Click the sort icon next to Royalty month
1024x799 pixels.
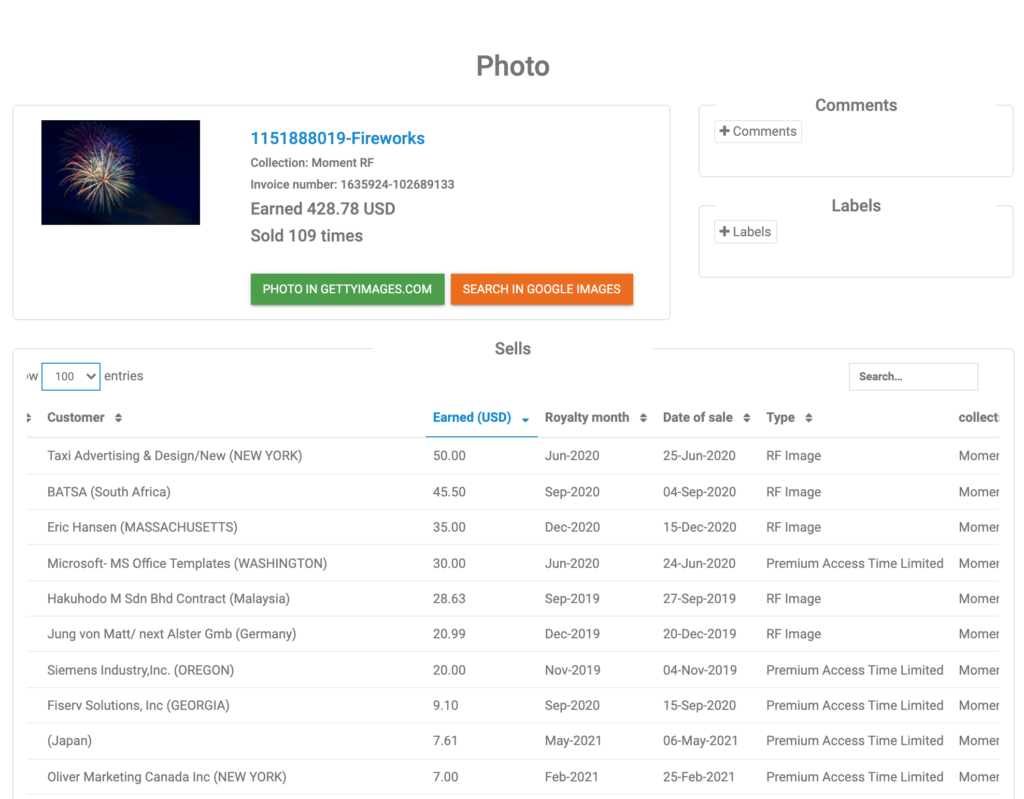coord(643,418)
